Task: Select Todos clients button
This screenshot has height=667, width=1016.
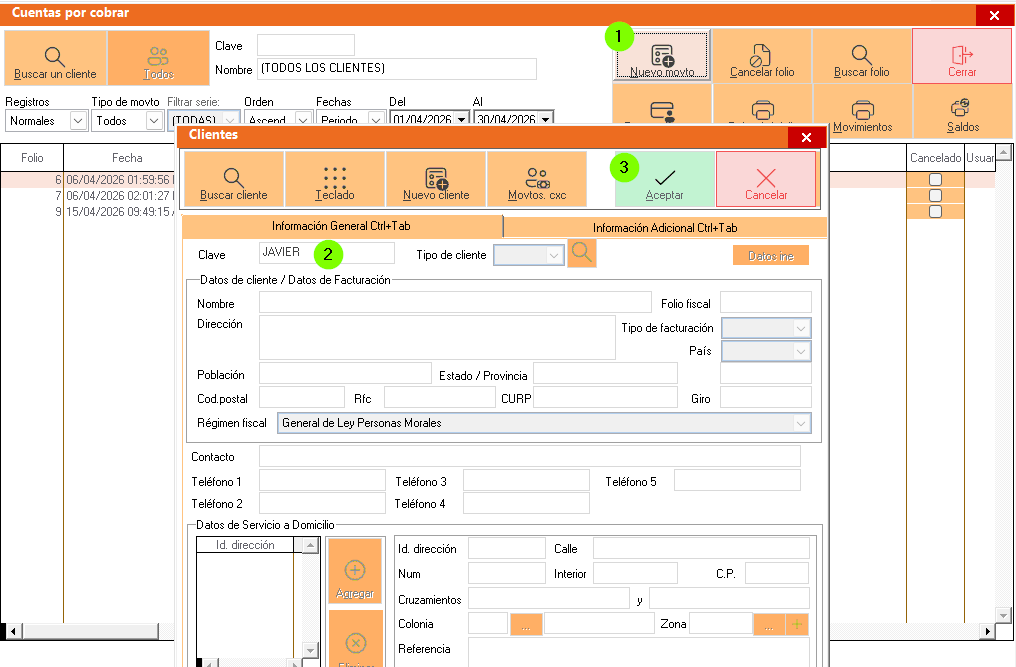Action: coord(159,58)
